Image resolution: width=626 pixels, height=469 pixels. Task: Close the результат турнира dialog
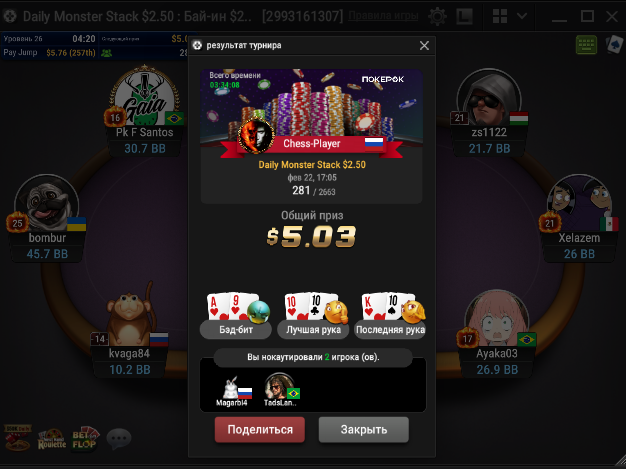pyautogui.click(x=424, y=46)
